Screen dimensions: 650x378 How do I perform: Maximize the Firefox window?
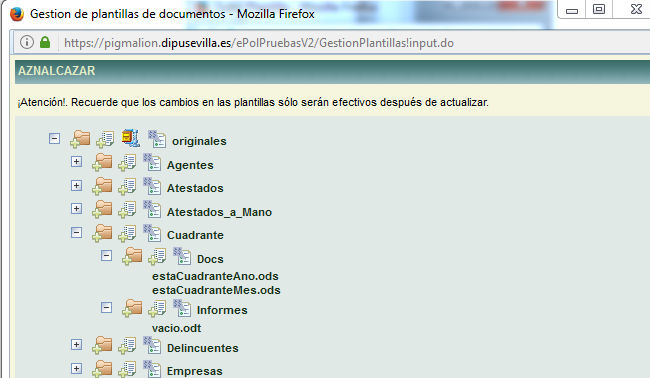click(x=599, y=10)
